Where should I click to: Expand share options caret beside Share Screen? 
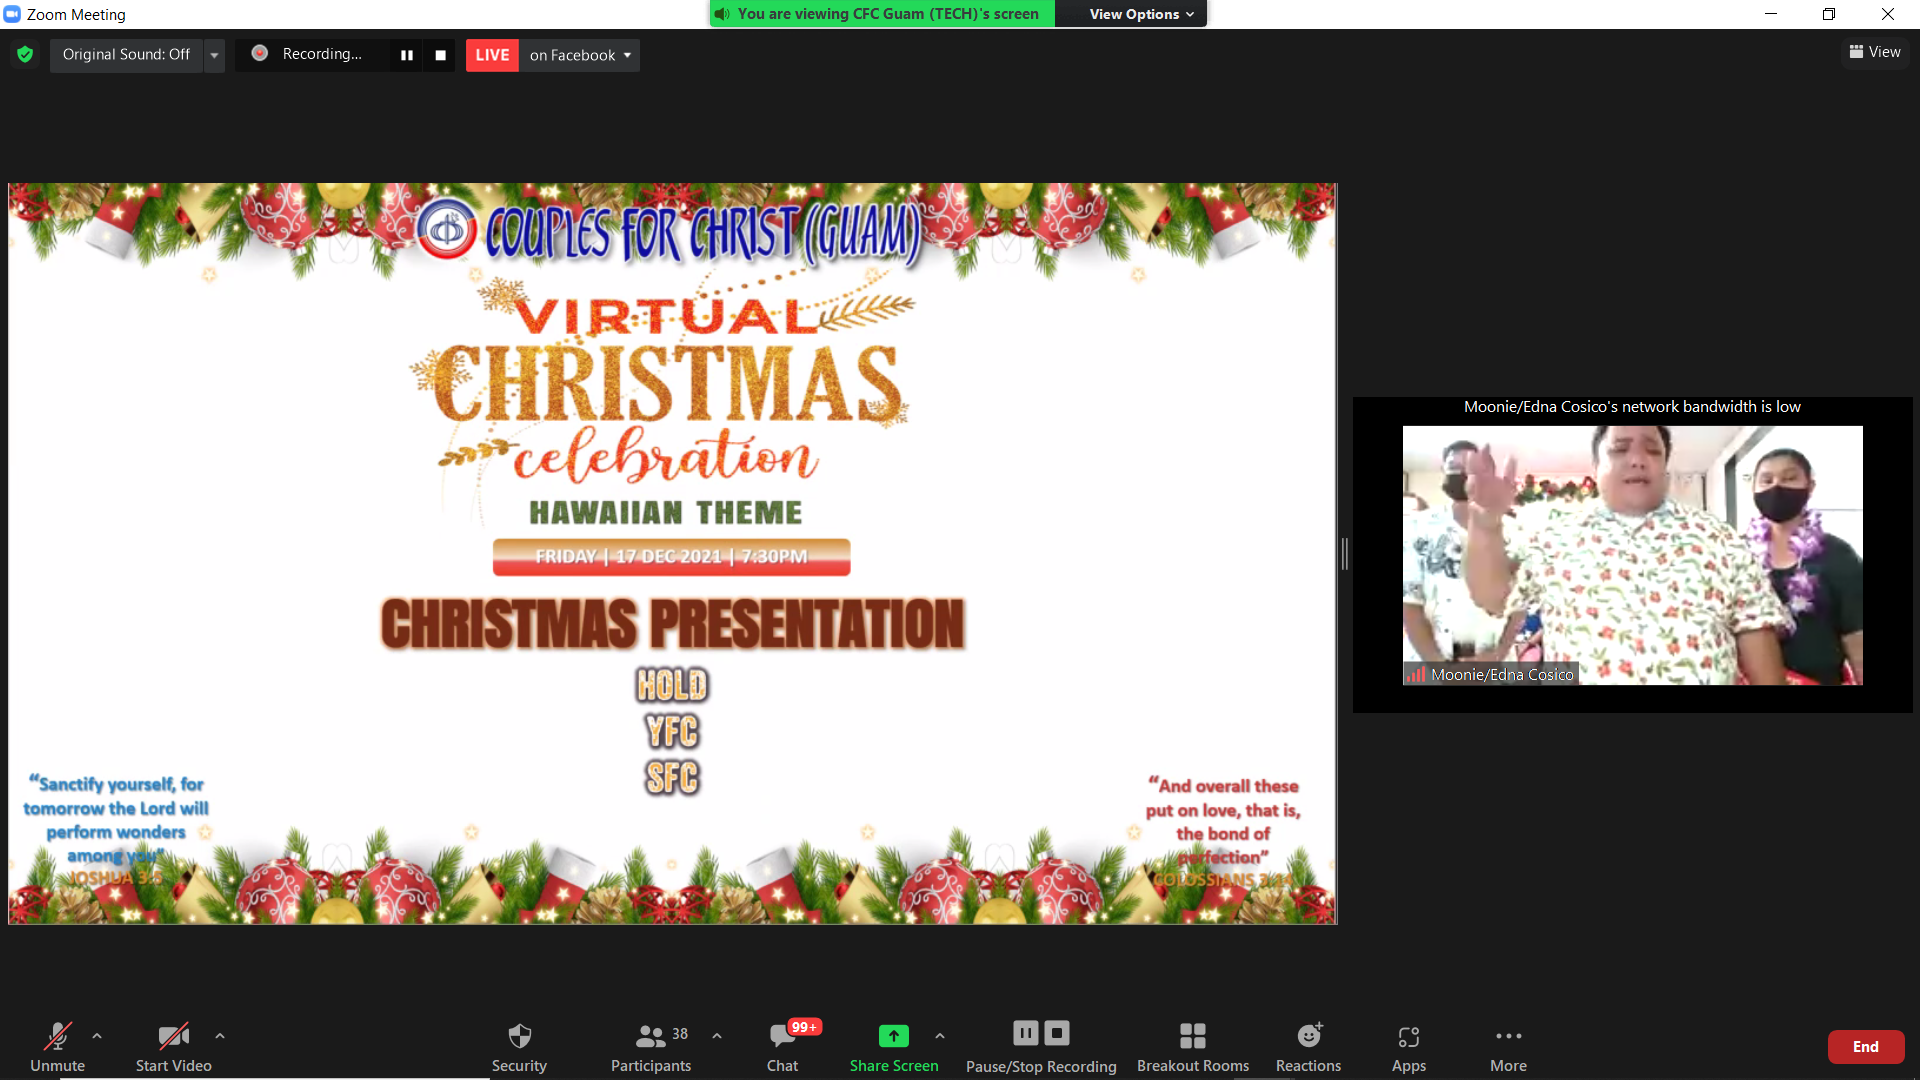(940, 1036)
